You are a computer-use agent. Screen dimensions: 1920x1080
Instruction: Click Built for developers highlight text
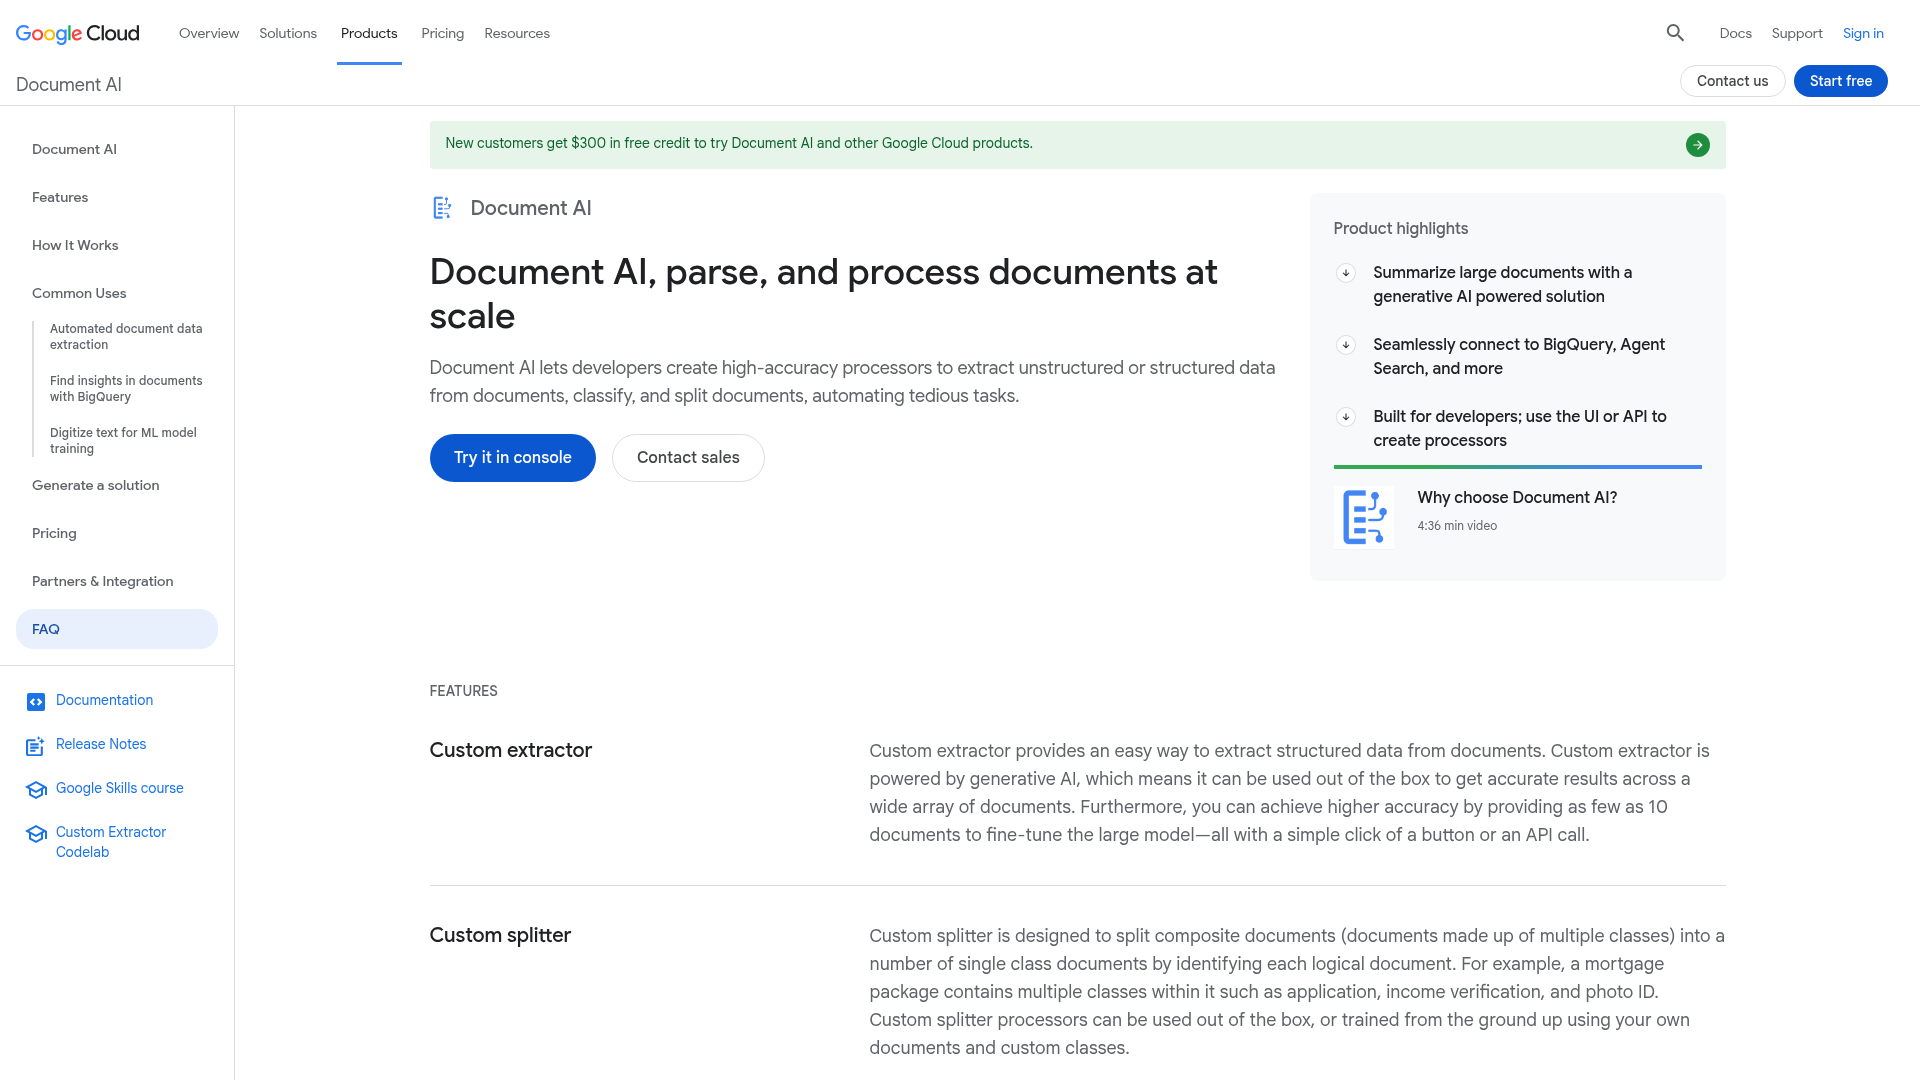pos(1520,429)
